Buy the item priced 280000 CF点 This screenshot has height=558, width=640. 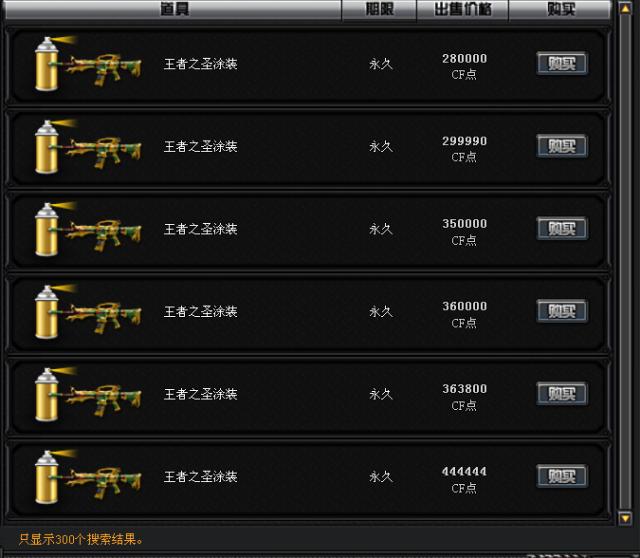coord(562,63)
